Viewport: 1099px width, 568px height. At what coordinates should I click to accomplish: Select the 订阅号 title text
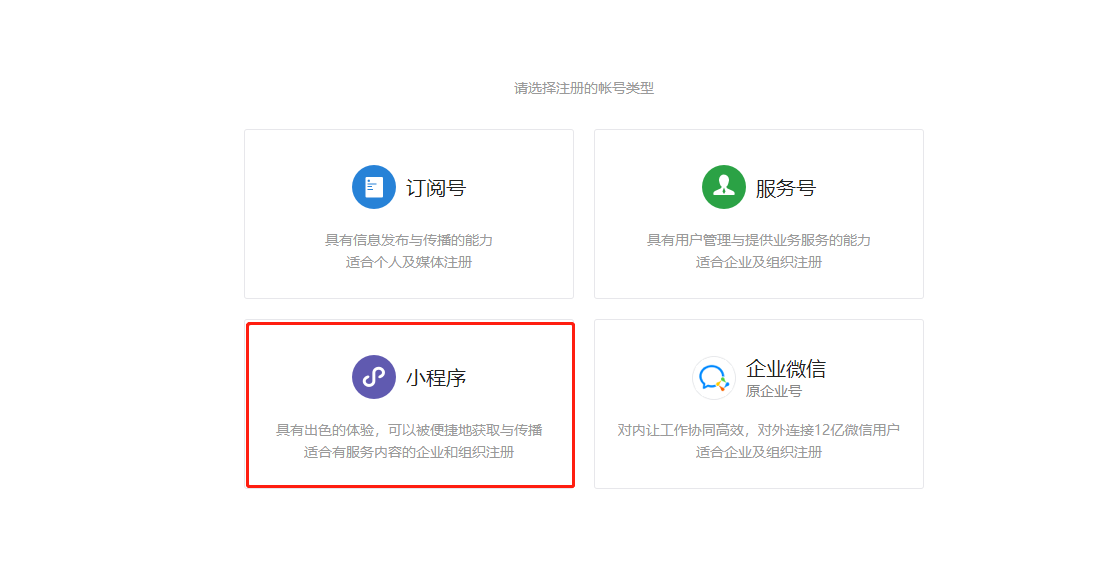click(x=436, y=188)
